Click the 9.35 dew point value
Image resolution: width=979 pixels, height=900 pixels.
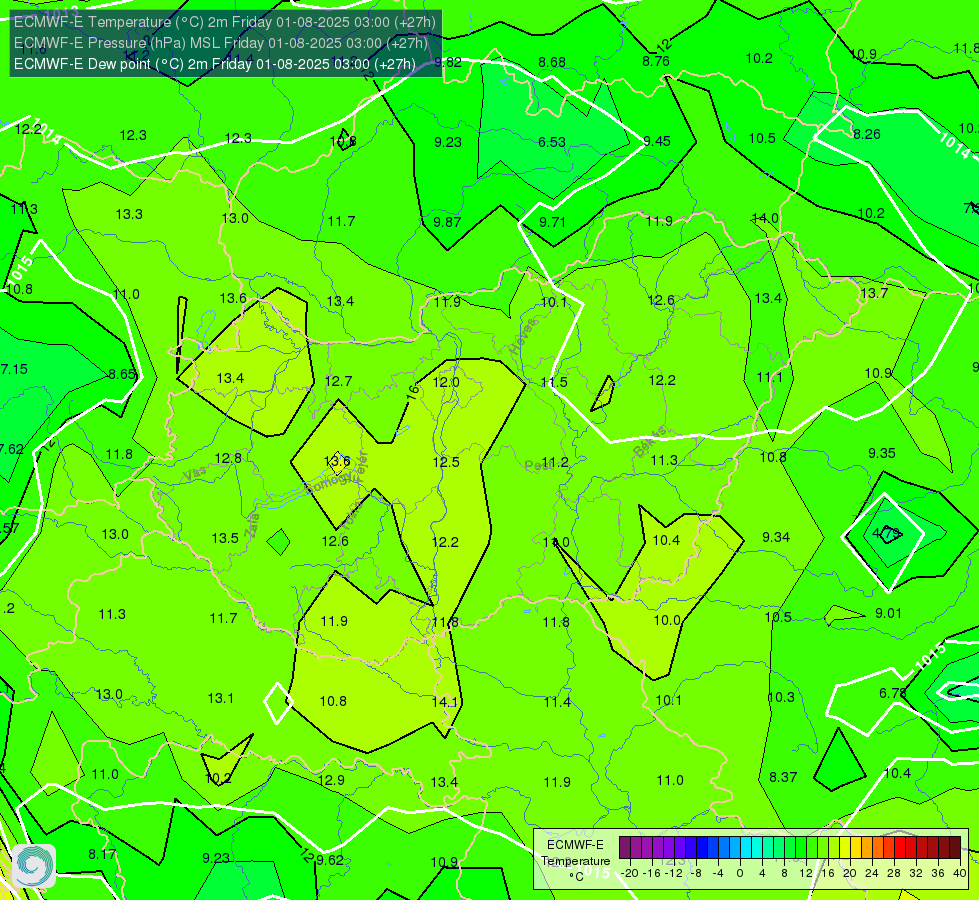882,453
